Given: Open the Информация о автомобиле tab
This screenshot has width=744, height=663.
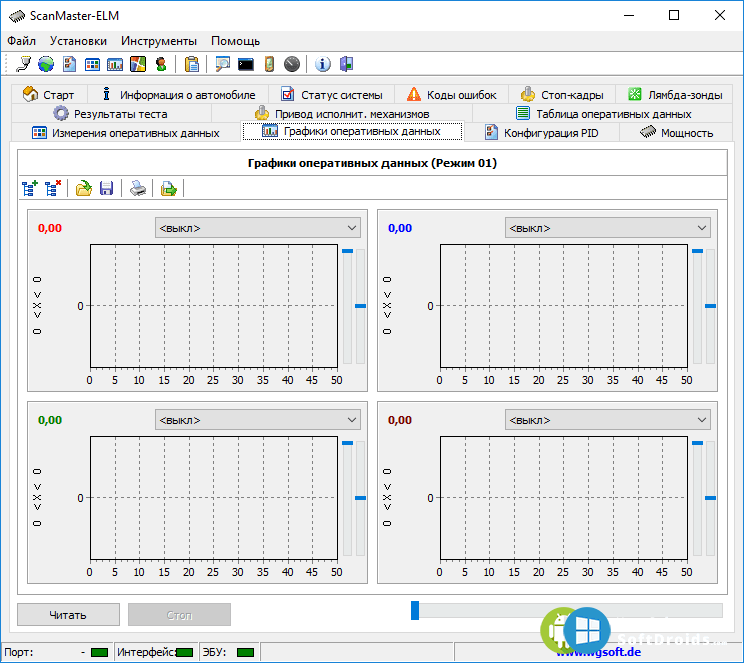Looking at the screenshot, I should tap(178, 94).
